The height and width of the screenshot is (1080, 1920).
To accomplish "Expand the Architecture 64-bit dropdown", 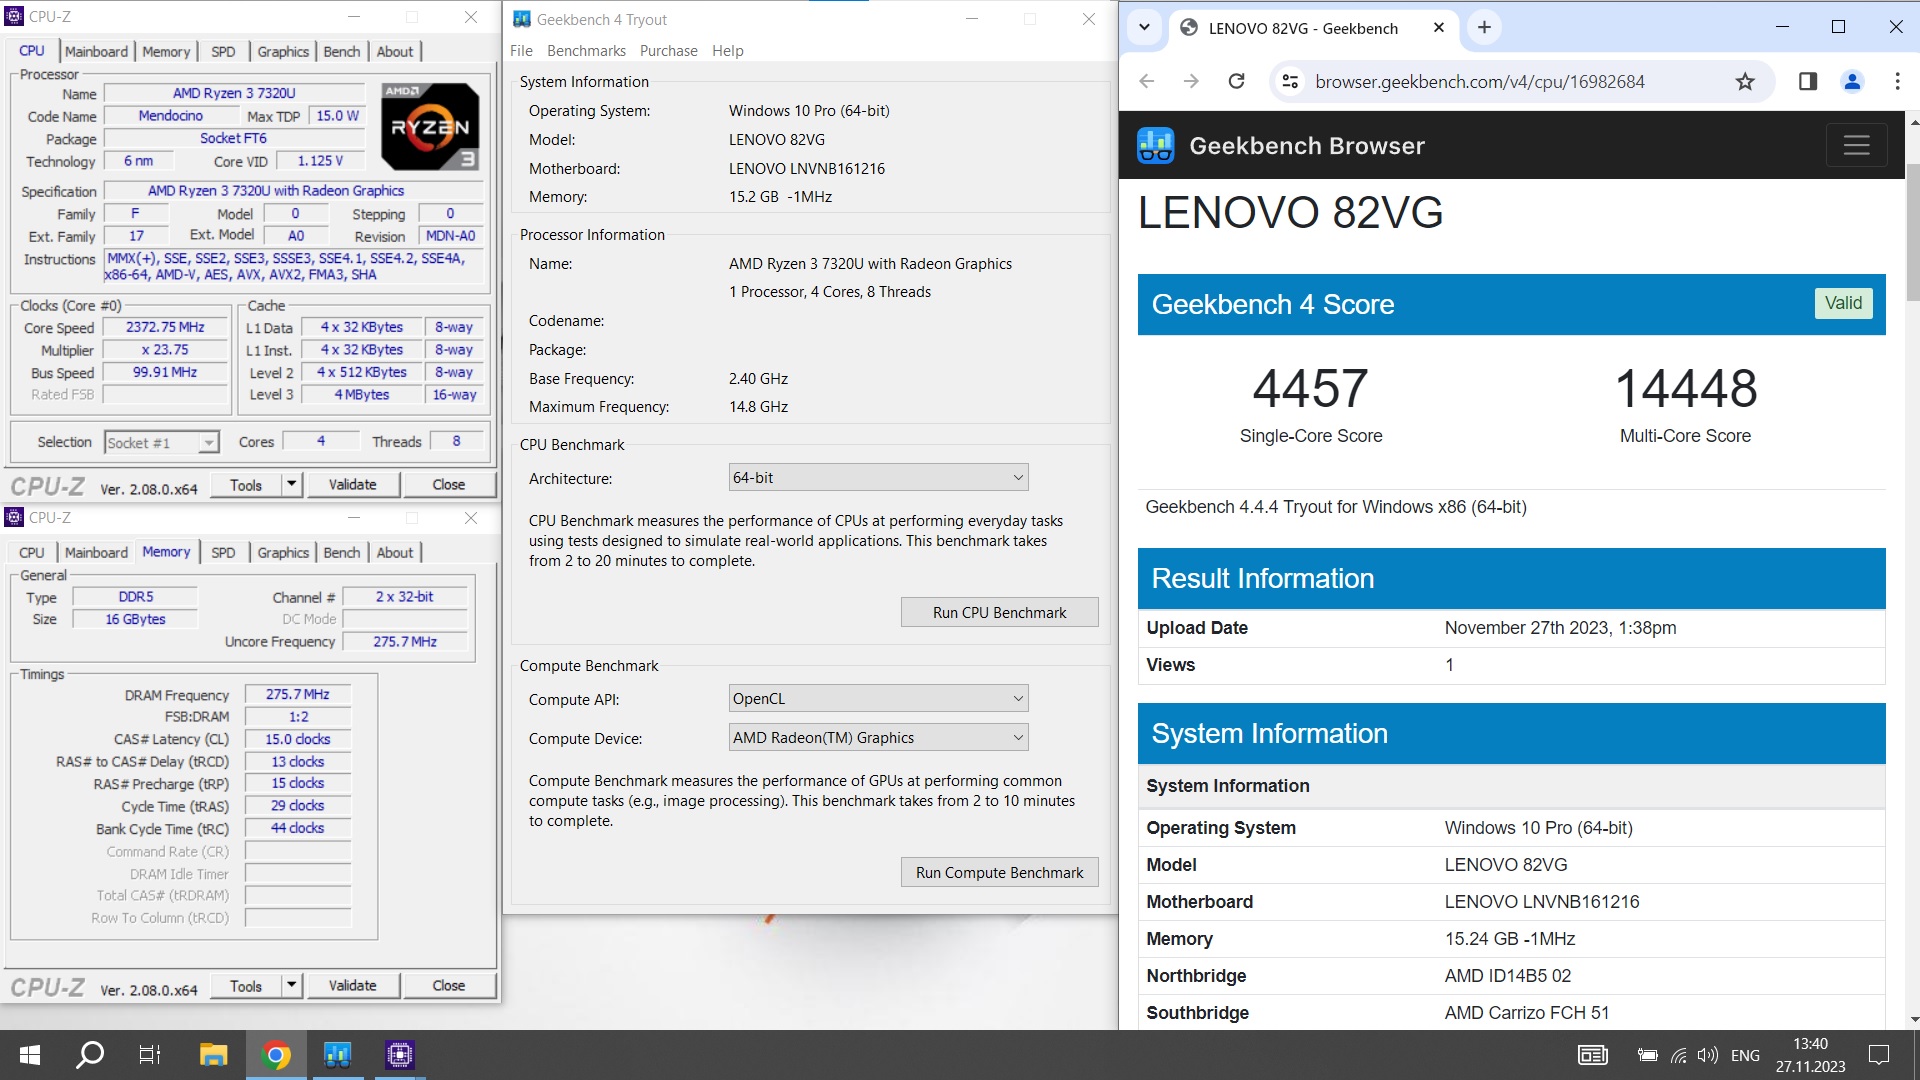I will point(878,478).
